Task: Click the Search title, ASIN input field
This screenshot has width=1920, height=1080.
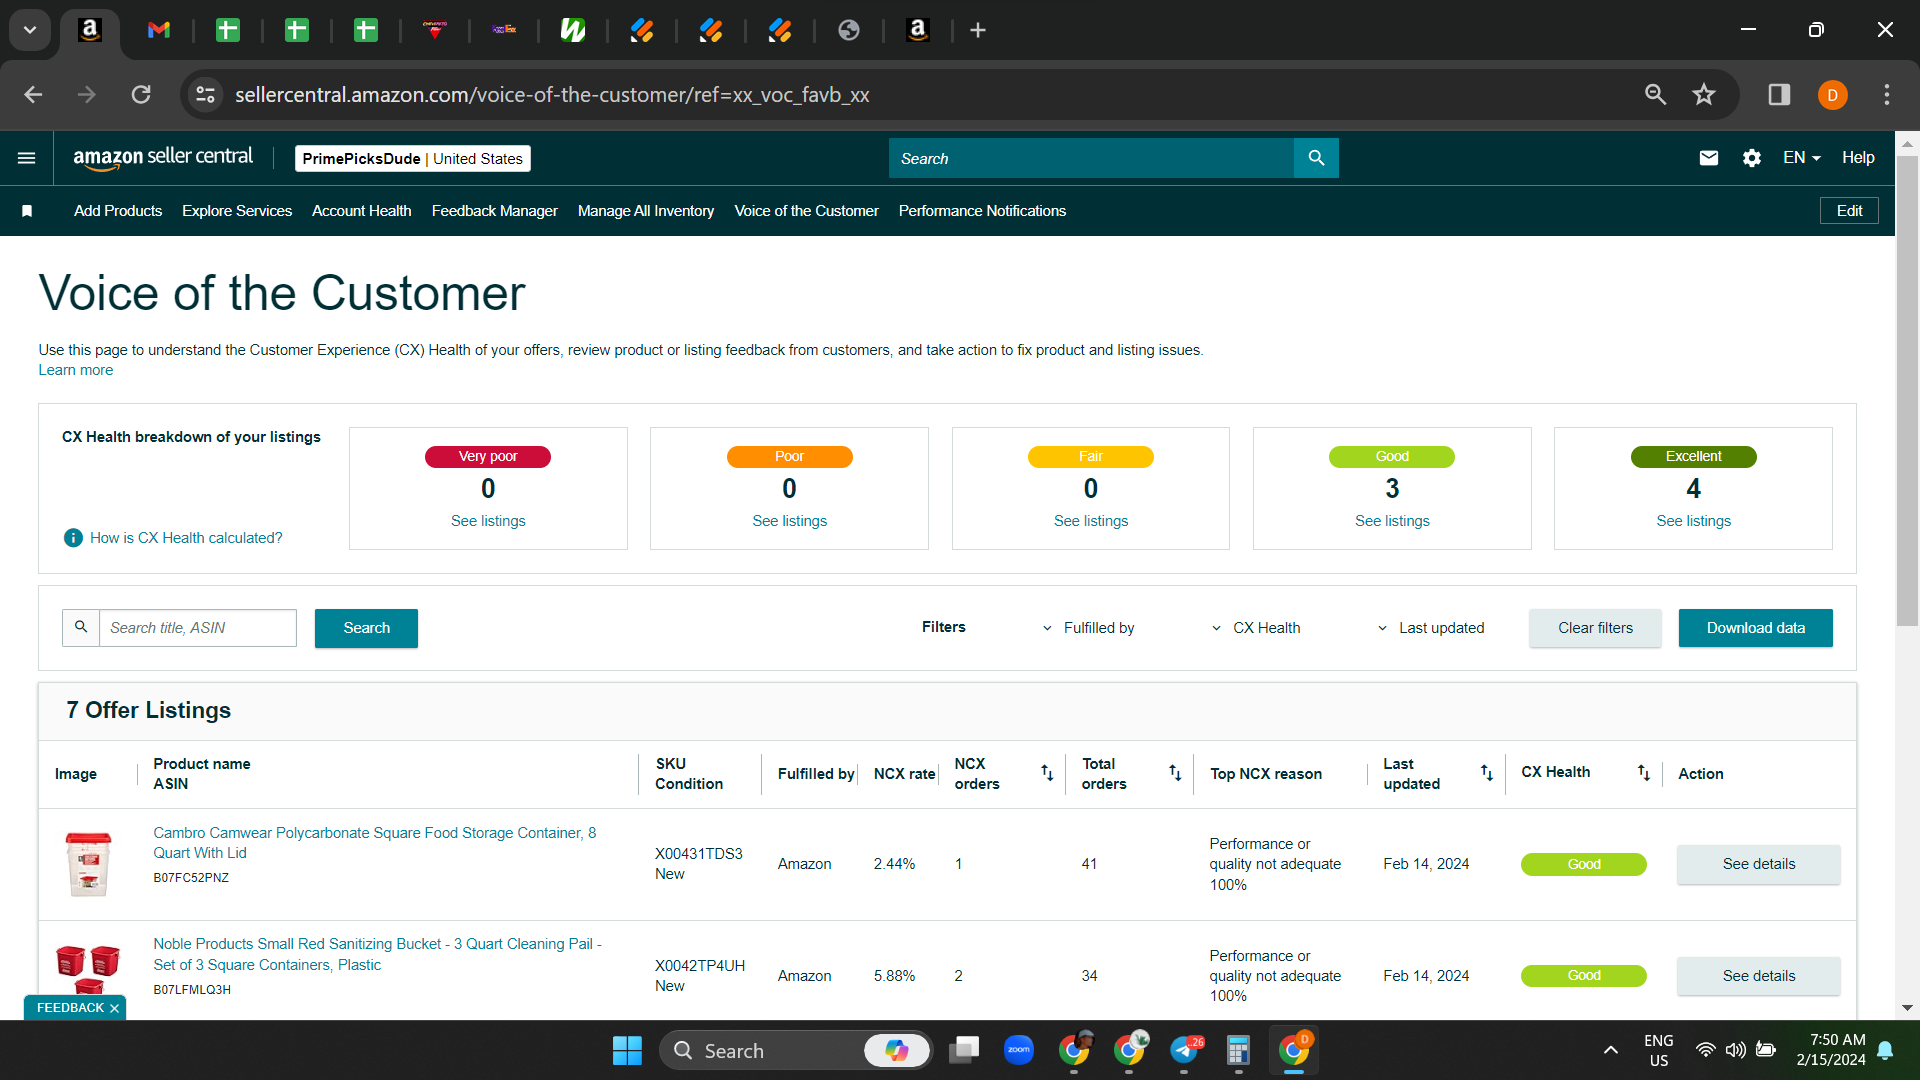Action: pos(198,628)
